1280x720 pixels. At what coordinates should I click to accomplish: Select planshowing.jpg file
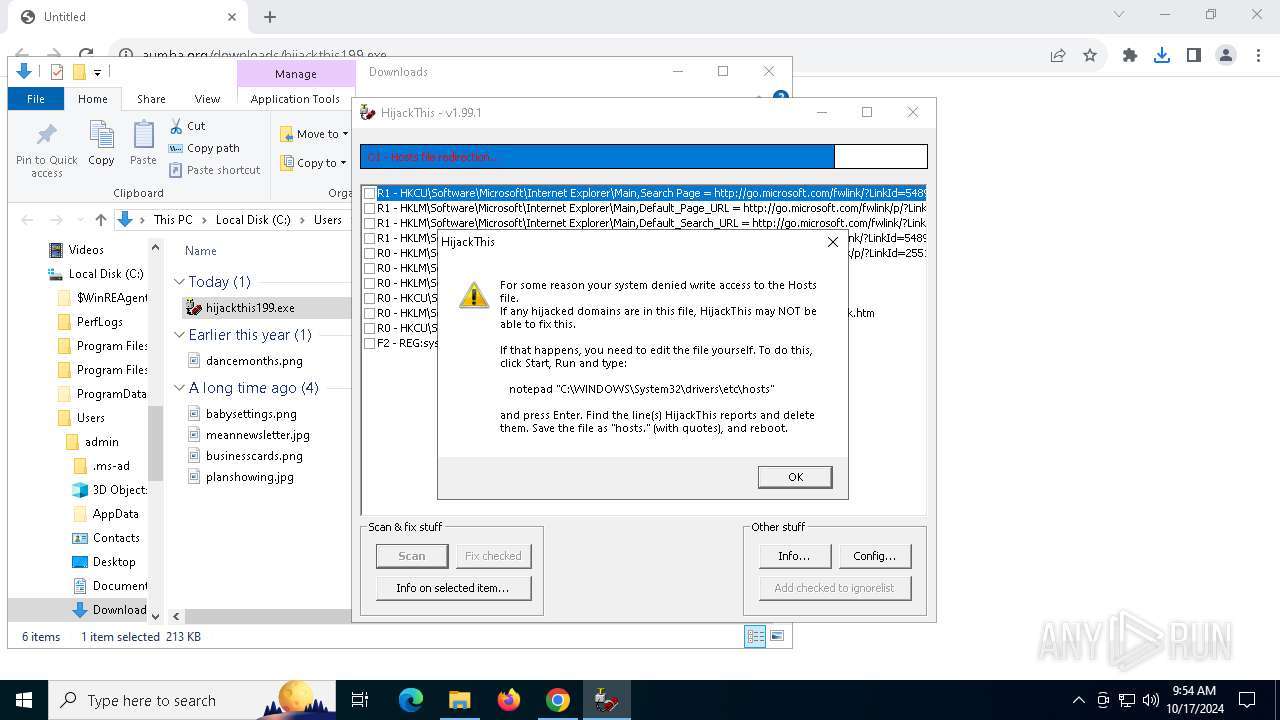[x=250, y=477]
